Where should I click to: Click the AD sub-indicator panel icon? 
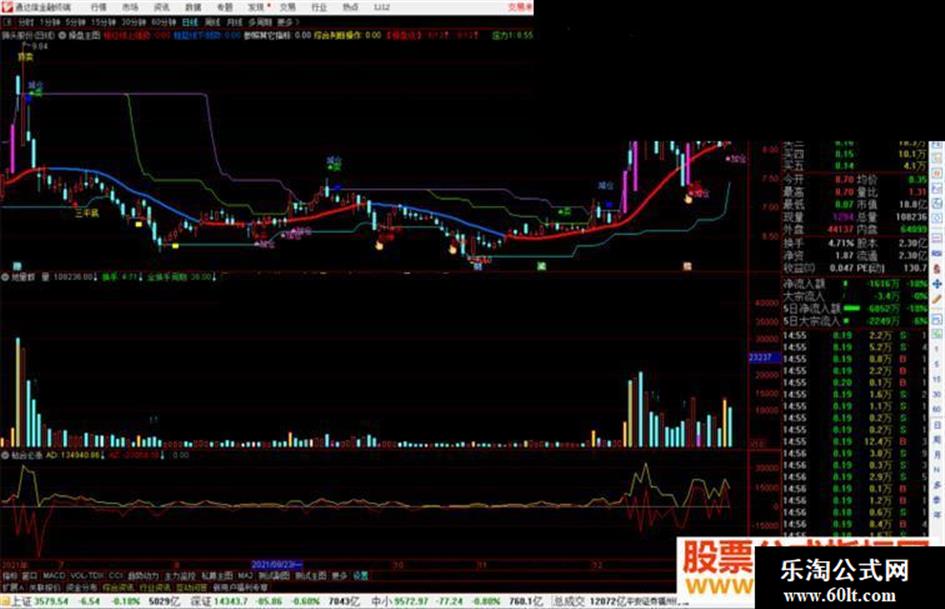5,455
